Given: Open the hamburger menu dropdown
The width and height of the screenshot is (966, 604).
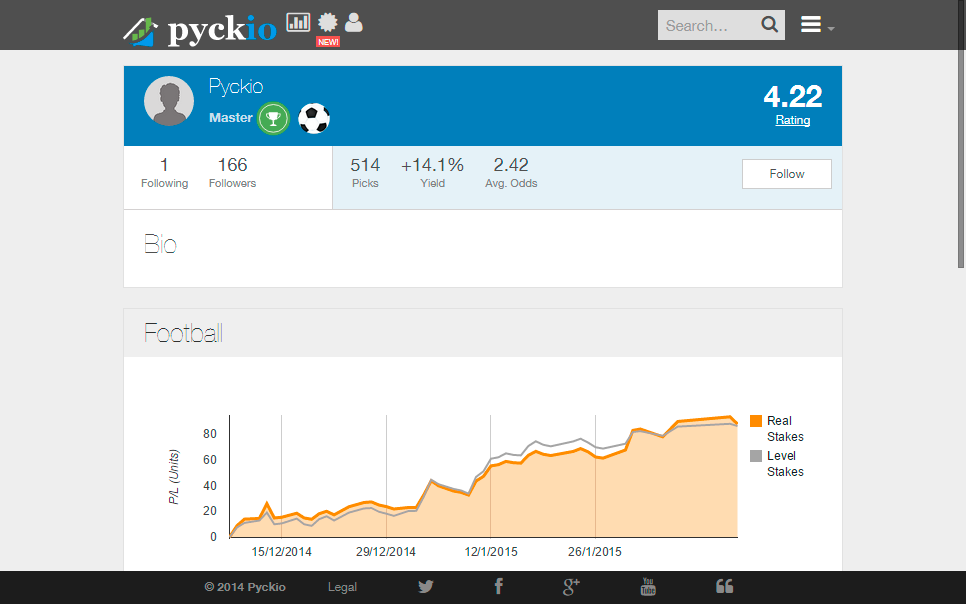Looking at the screenshot, I should (x=817, y=25).
